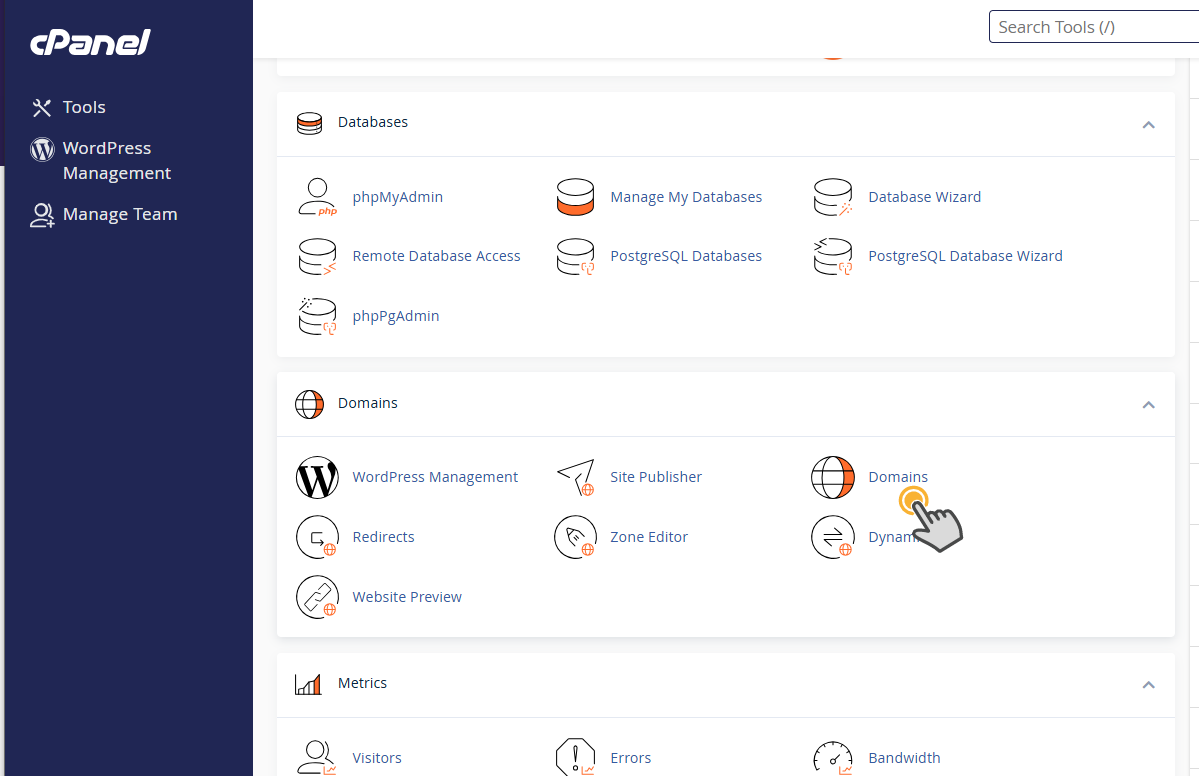Open the phpPgAdmin link
Viewport: 1199px width, 776px height.
(395, 317)
